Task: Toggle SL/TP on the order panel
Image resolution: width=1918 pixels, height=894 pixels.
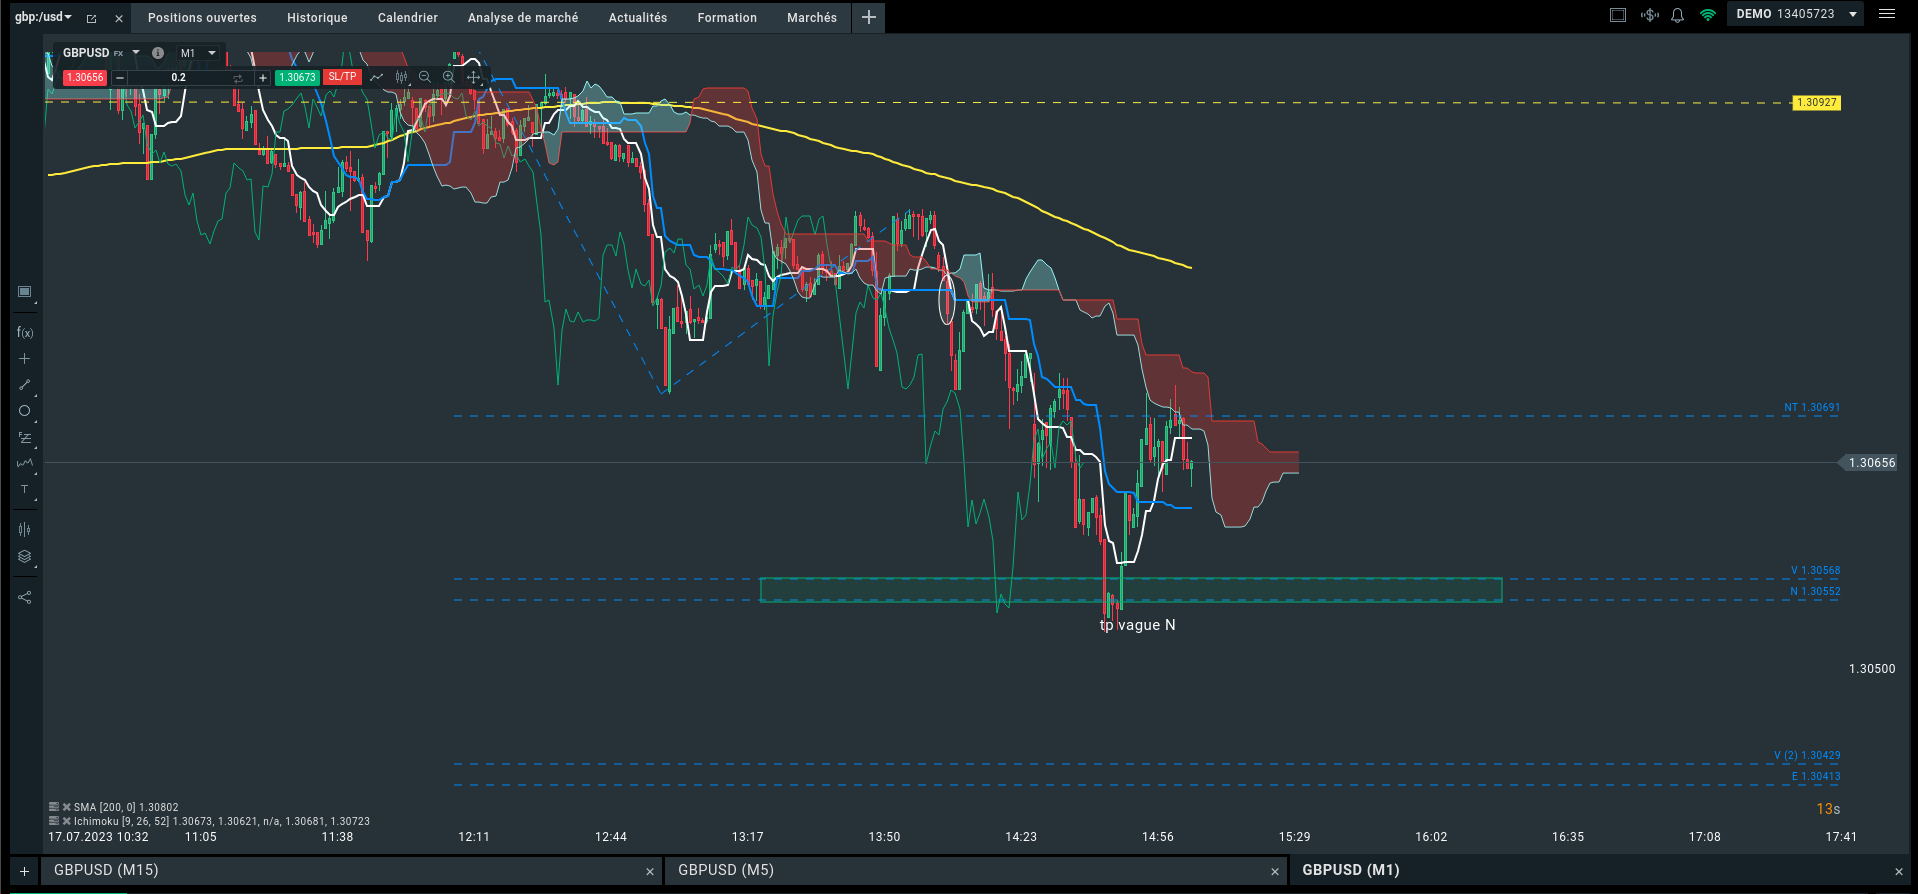Action: (x=342, y=77)
